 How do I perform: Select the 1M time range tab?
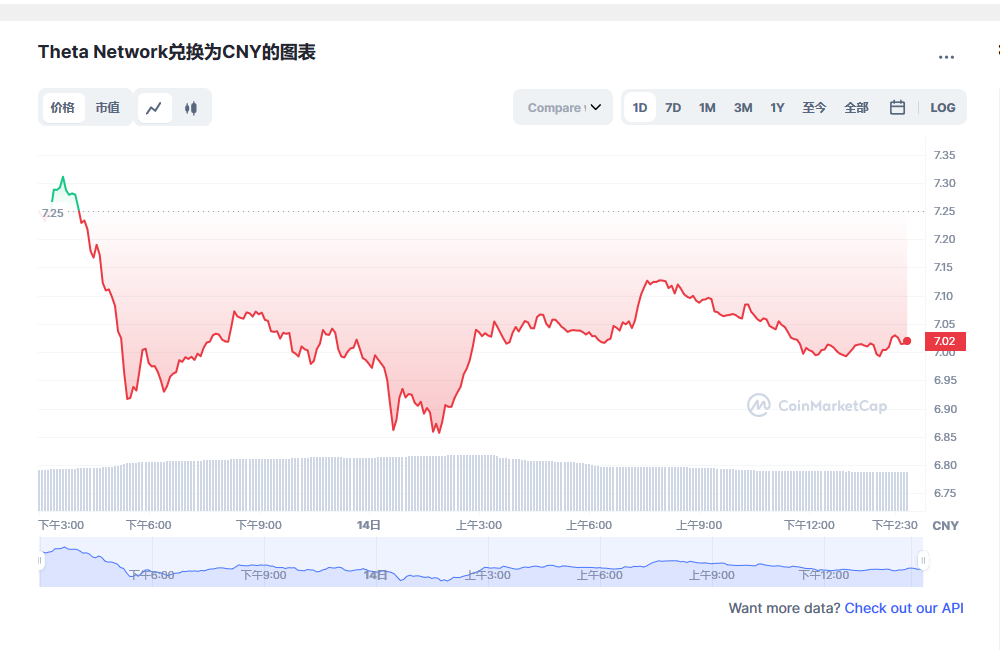[707, 108]
